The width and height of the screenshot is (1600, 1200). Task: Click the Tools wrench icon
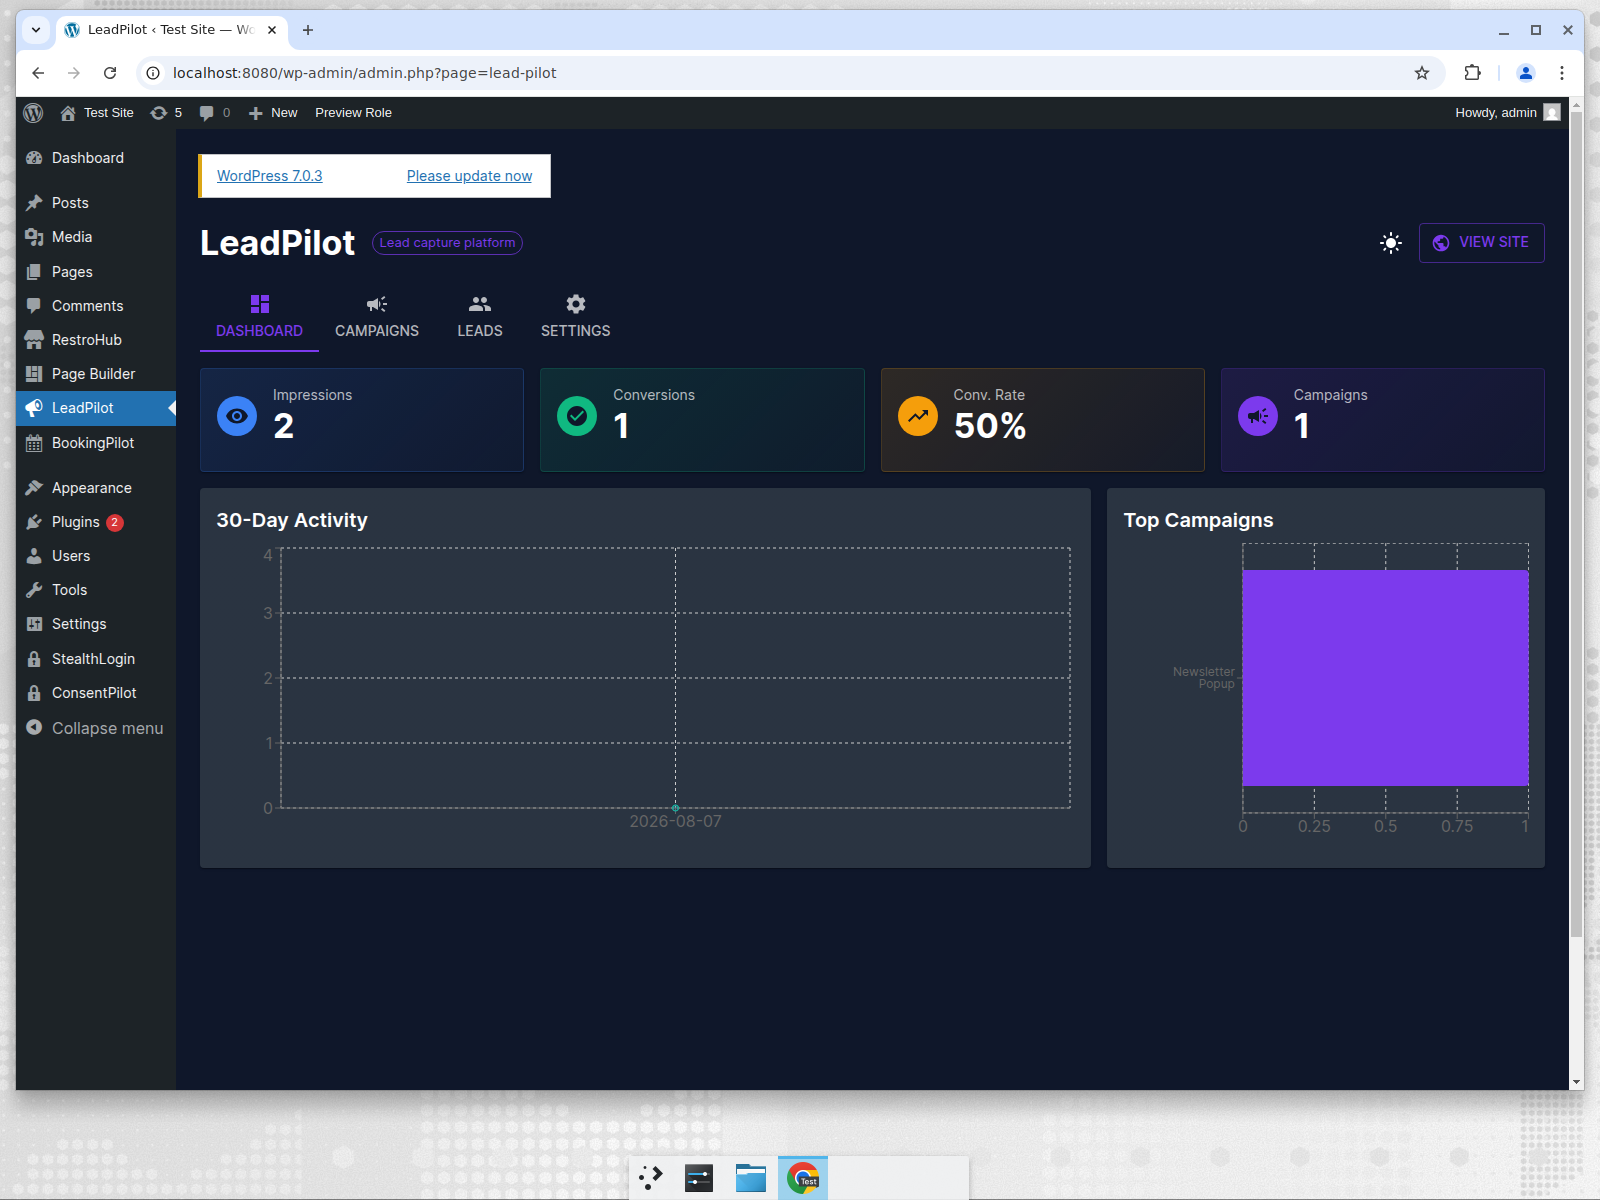(34, 590)
